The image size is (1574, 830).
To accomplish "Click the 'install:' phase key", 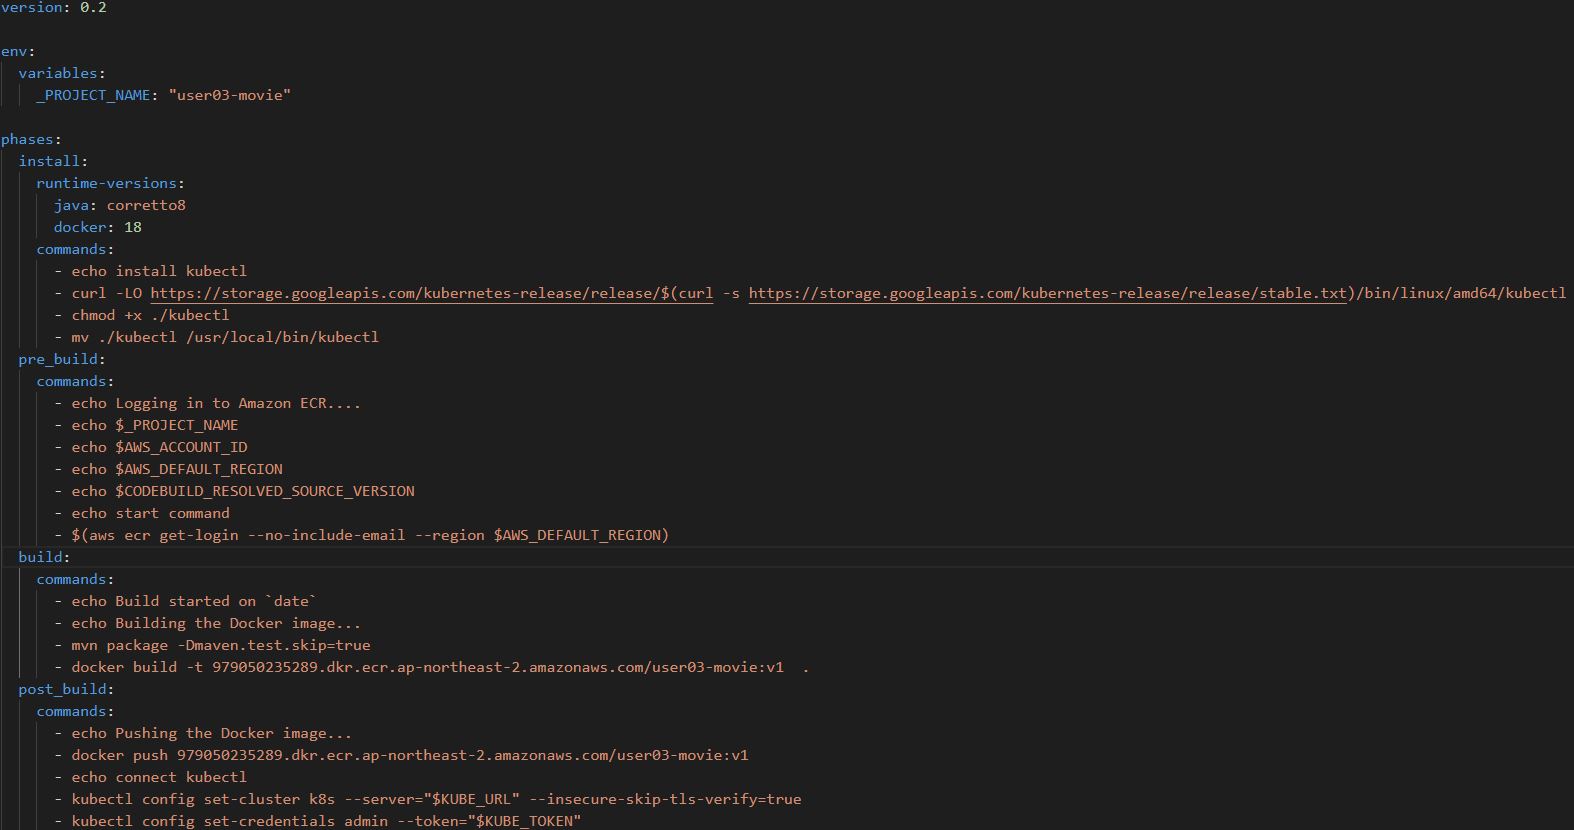I will (53, 161).
